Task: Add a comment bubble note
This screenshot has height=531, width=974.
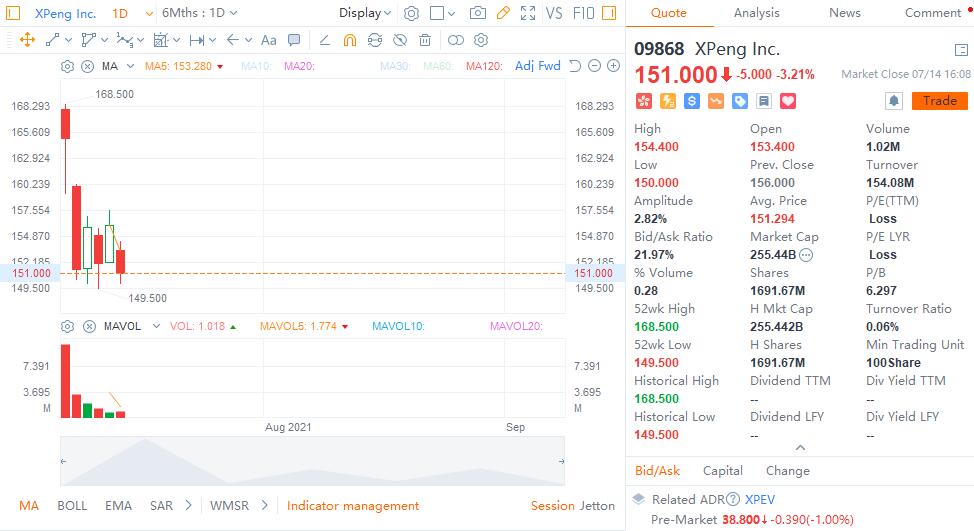Action: coord(294,40)
